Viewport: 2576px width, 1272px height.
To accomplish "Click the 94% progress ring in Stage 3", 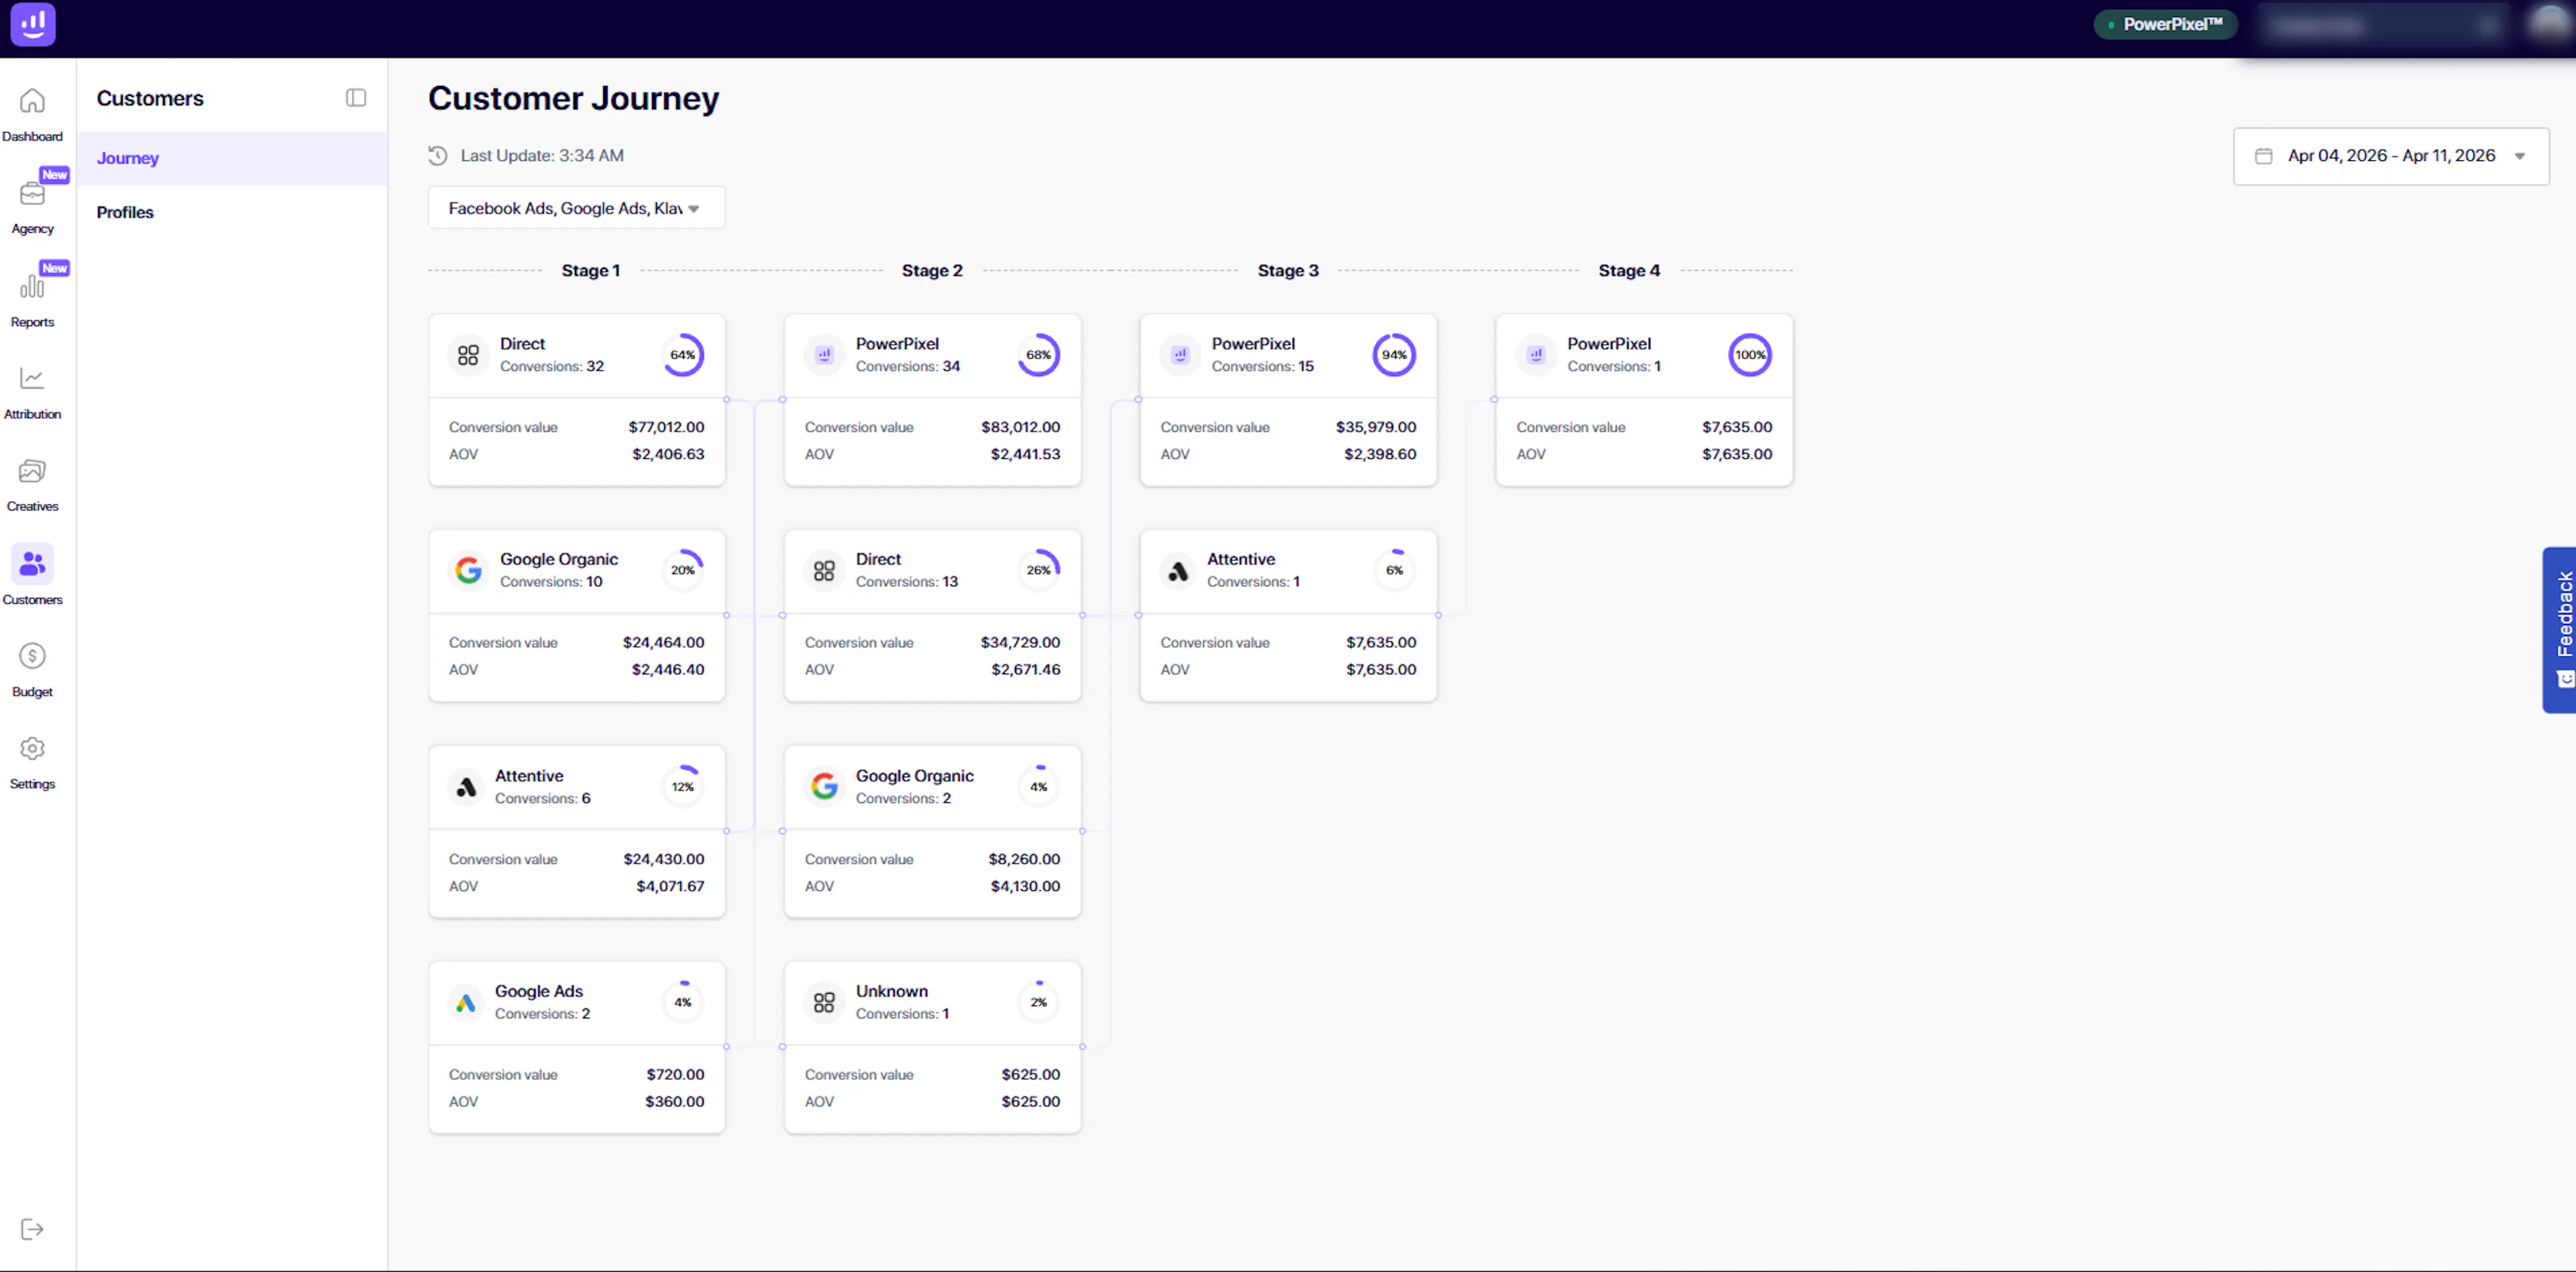I will click(1393, 355).
